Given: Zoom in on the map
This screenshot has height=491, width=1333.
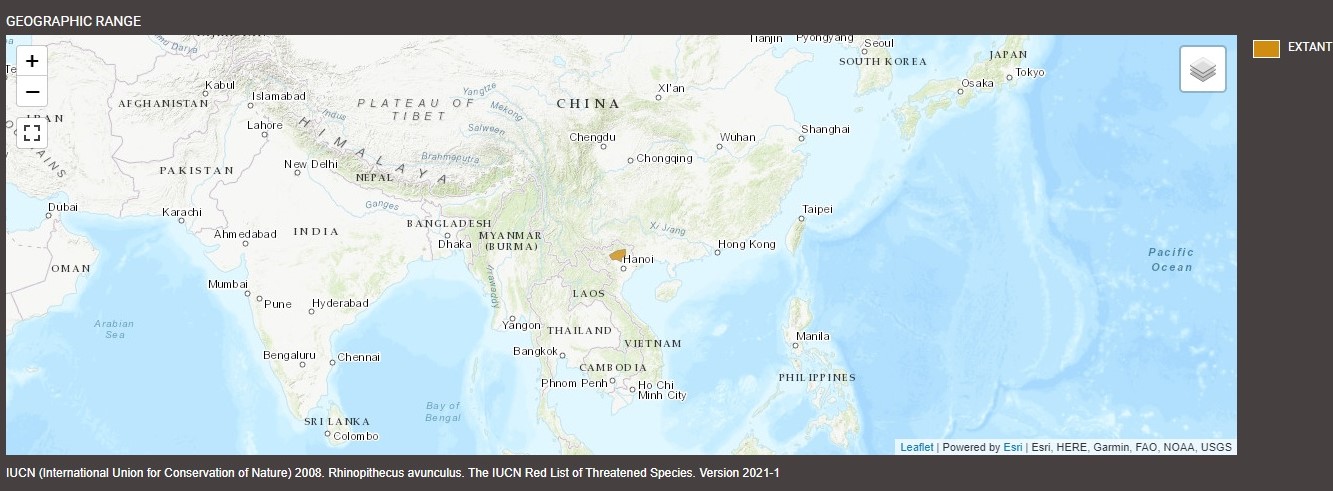Looking at the screenshot, I should (x=32, y=61).
